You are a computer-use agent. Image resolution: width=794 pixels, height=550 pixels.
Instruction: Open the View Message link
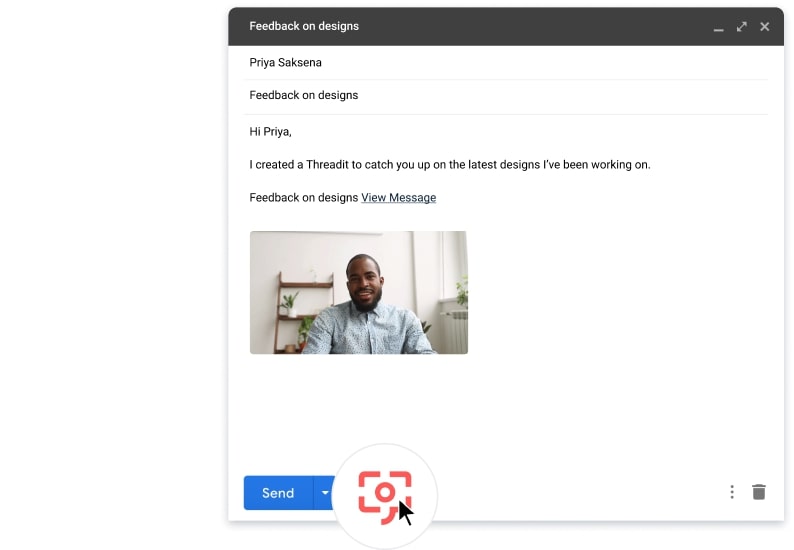(x=399, y=198)
